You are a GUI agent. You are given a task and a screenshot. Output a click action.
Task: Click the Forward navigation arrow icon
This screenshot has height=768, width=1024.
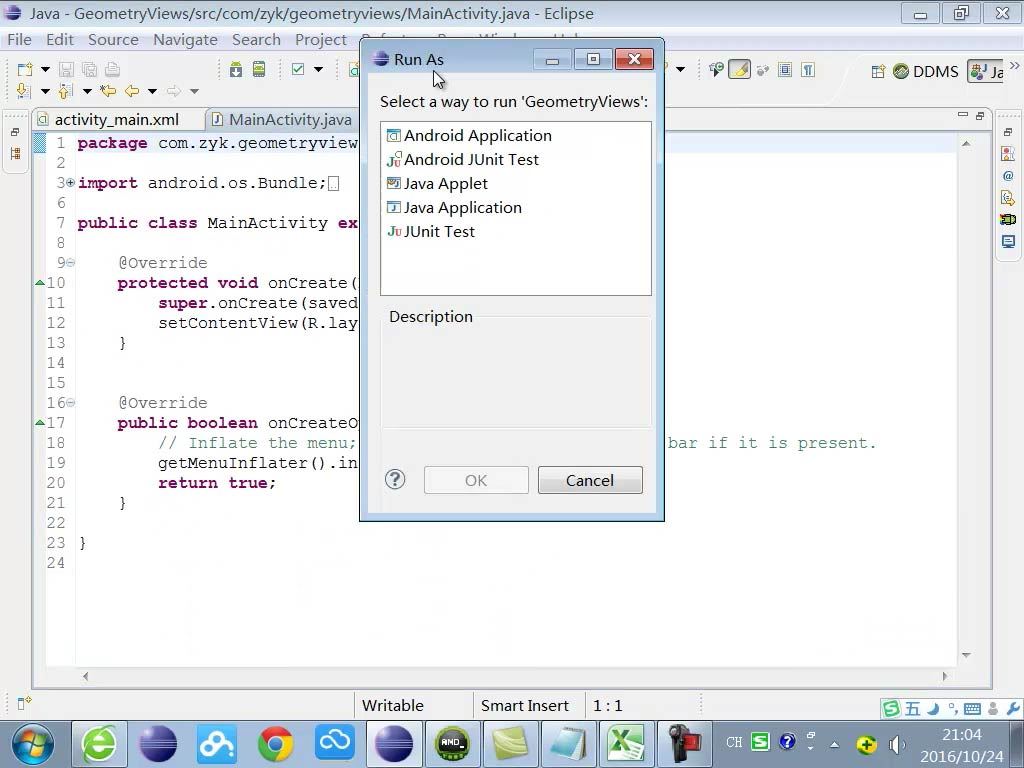tap(173, 91)
